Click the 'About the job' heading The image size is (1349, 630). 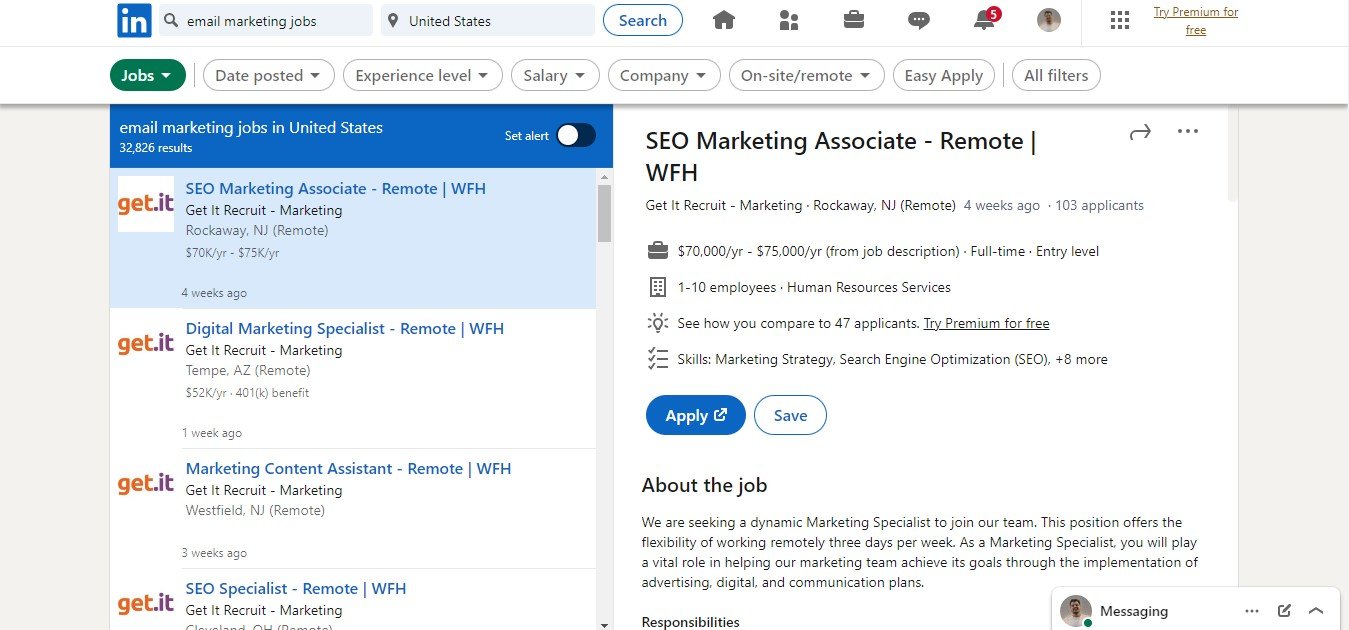coord(704,486)
